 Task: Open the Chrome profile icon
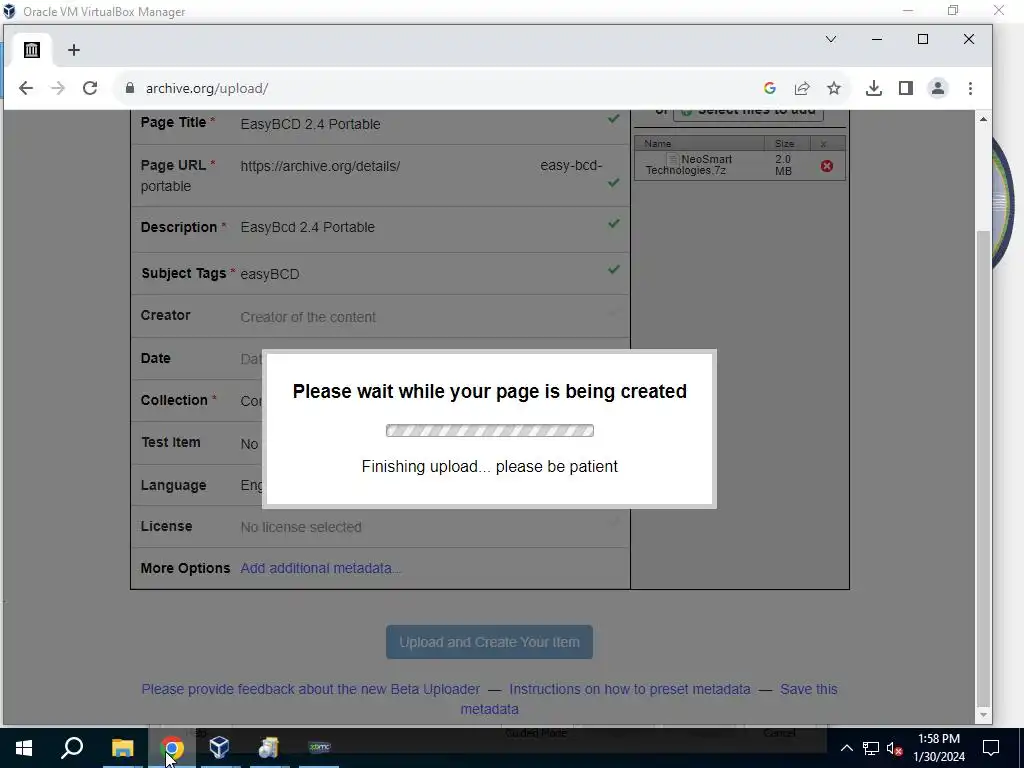[938, 88]
